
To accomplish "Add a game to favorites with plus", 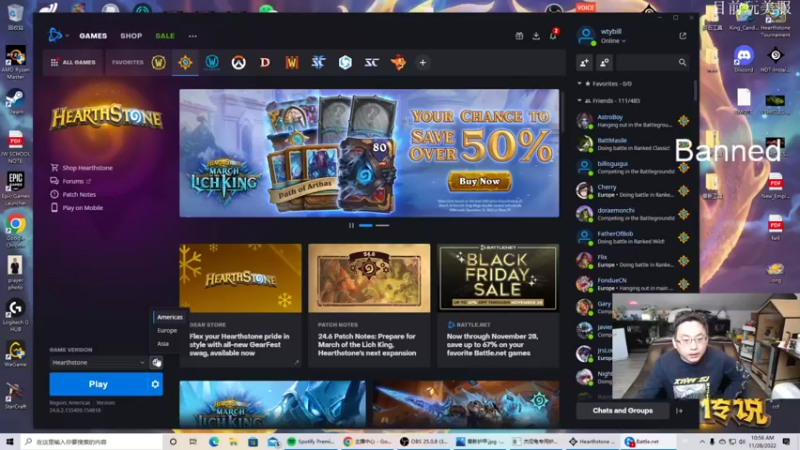I will (422, 62).
